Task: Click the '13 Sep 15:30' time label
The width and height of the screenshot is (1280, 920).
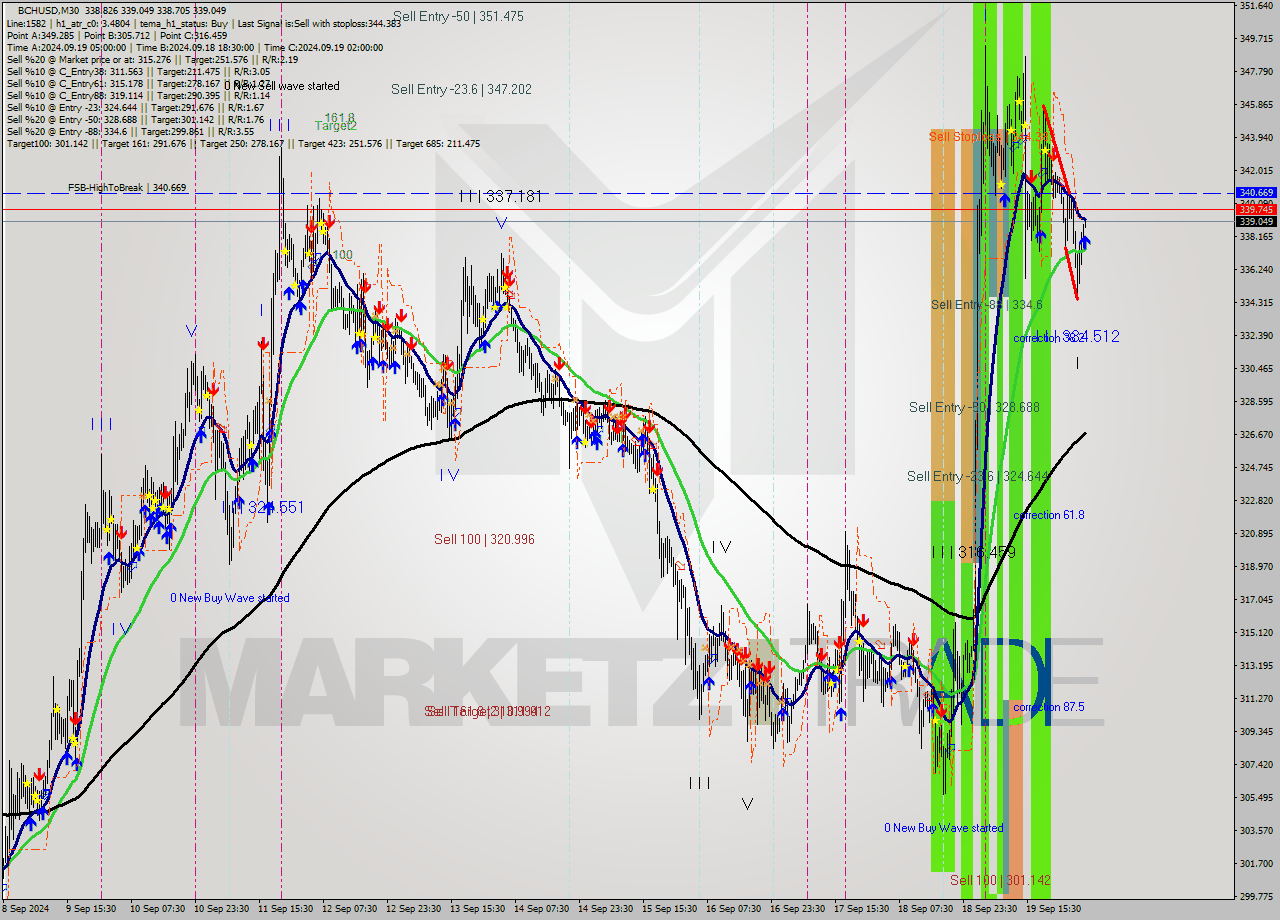Action: [477, 909]
